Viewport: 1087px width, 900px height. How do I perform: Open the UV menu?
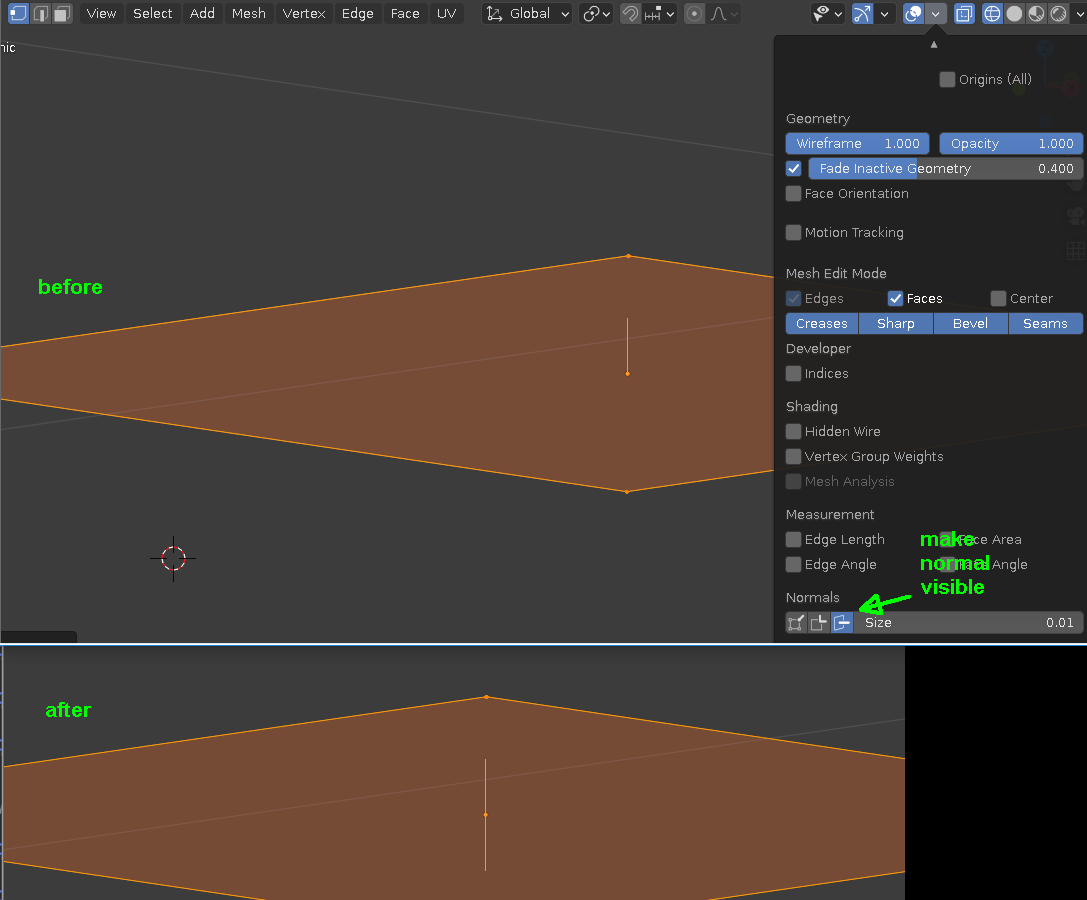click(446, 13)
